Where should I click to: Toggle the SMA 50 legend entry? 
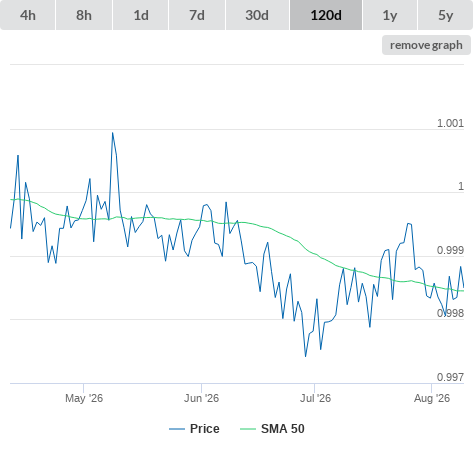coord(283,429)
